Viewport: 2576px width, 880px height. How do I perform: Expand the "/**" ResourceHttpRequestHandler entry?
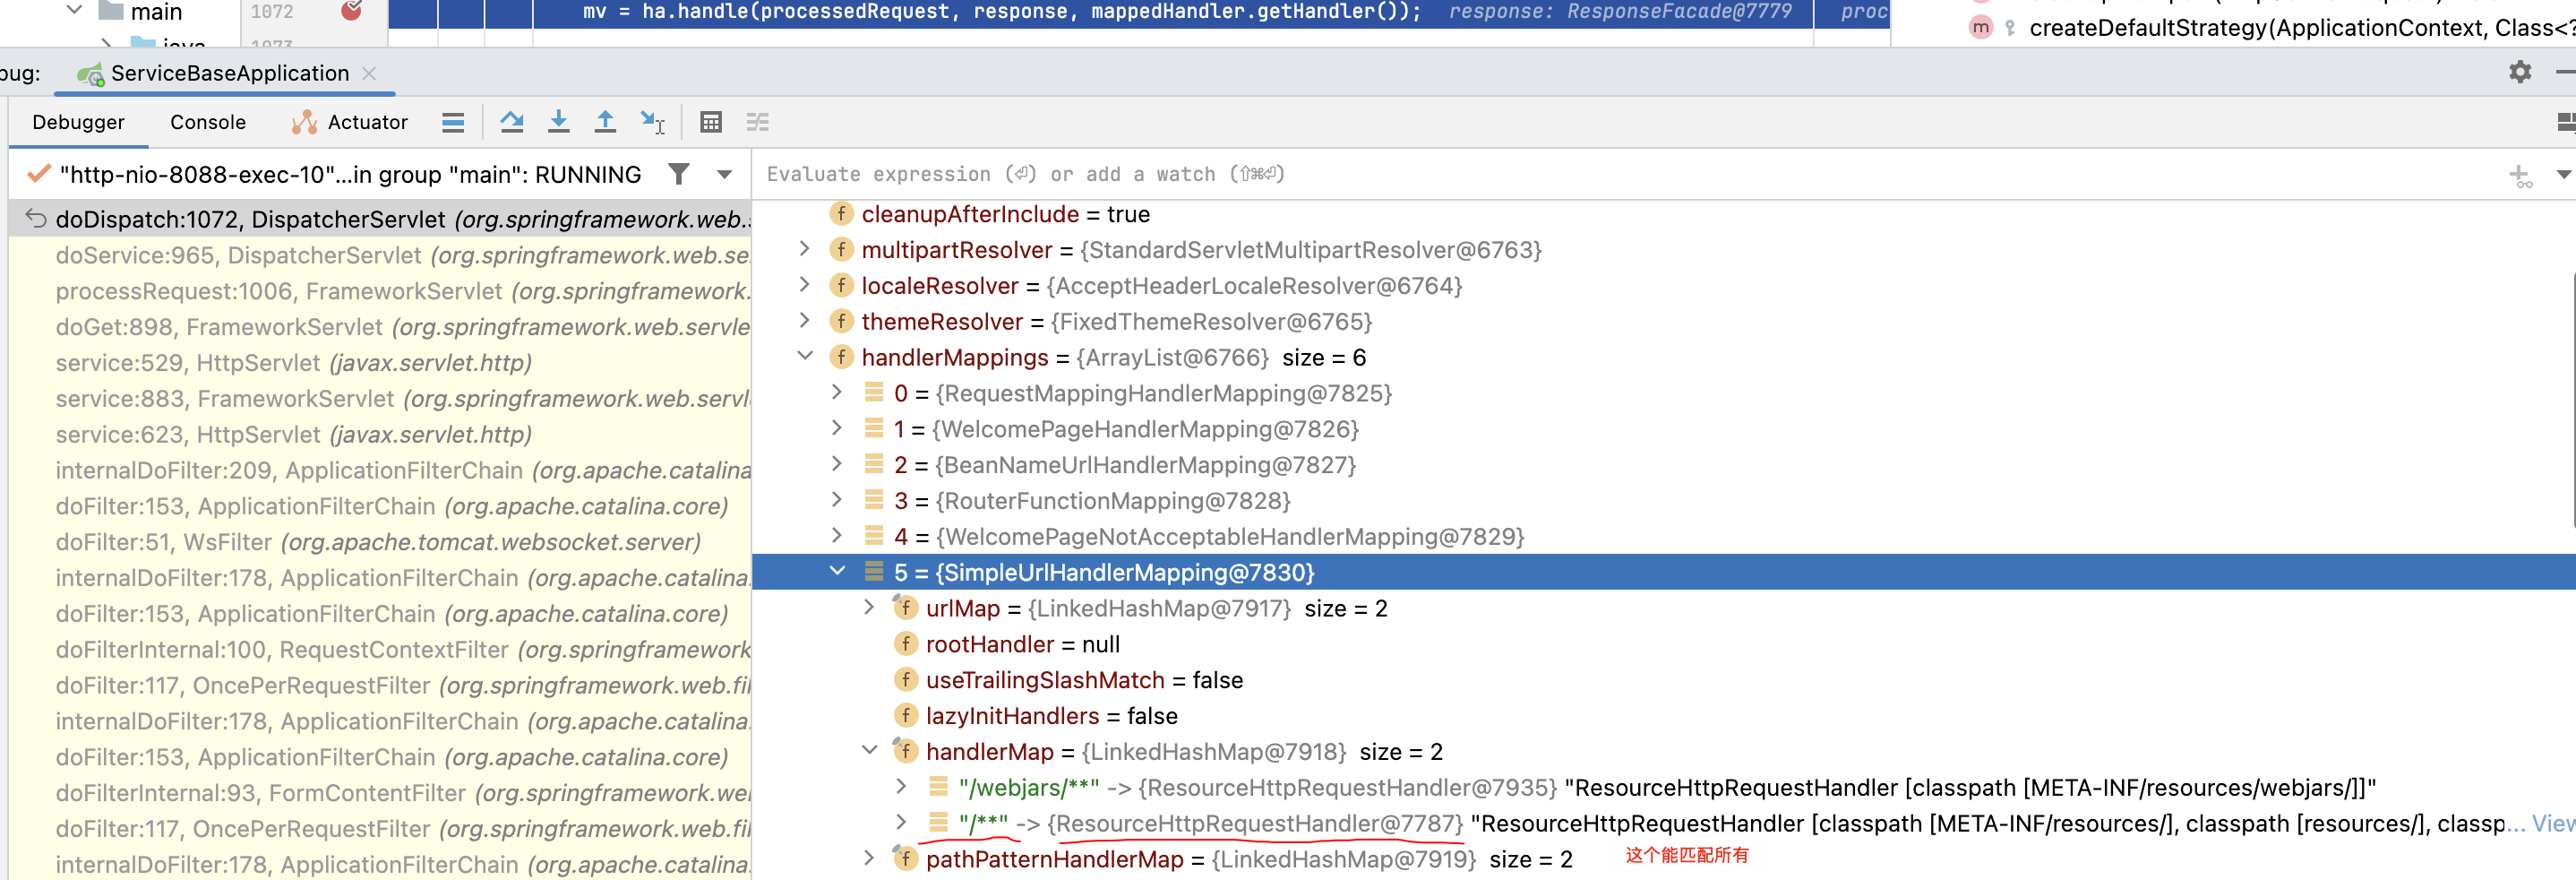click(901, 822)
